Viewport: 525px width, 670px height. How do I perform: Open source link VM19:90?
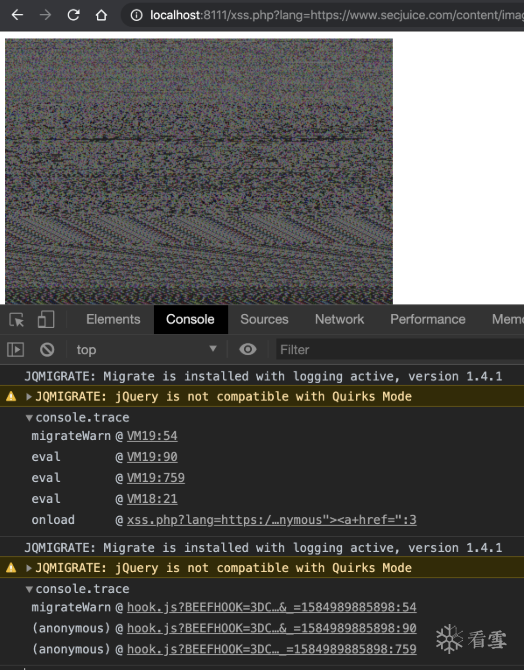click(x=152, y=457)
